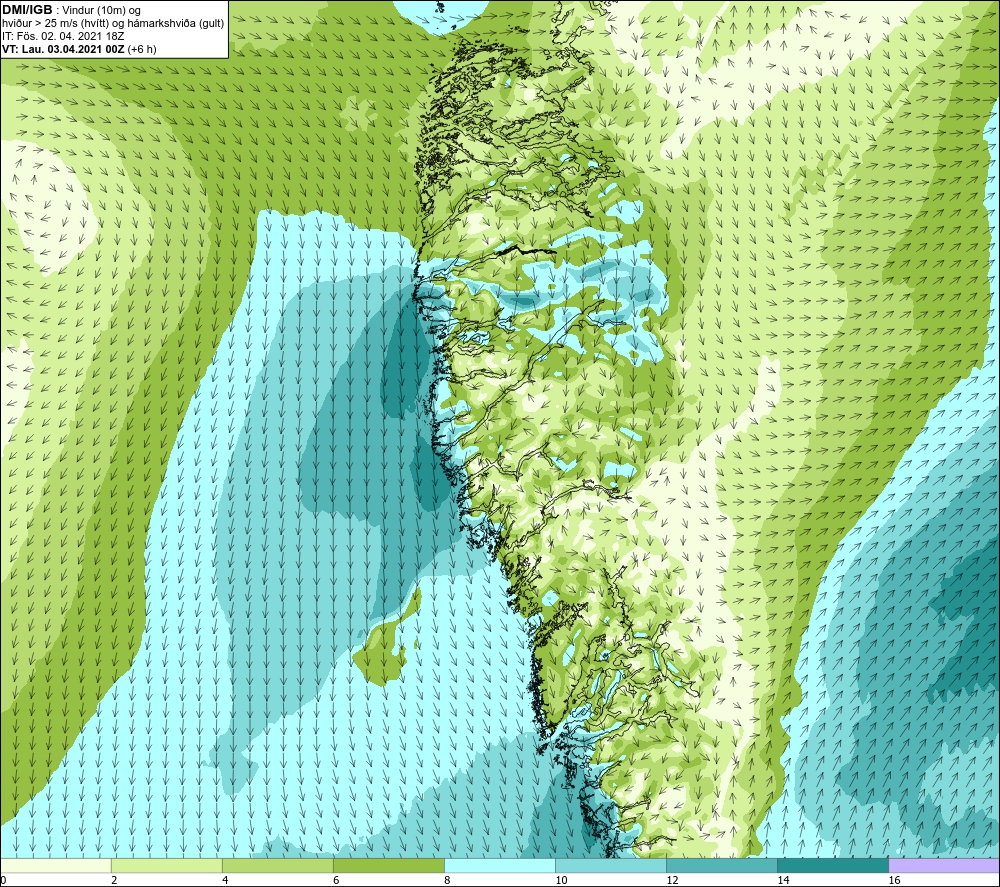
Task: Click the legend label "12"
Action: tap(672, 880)
